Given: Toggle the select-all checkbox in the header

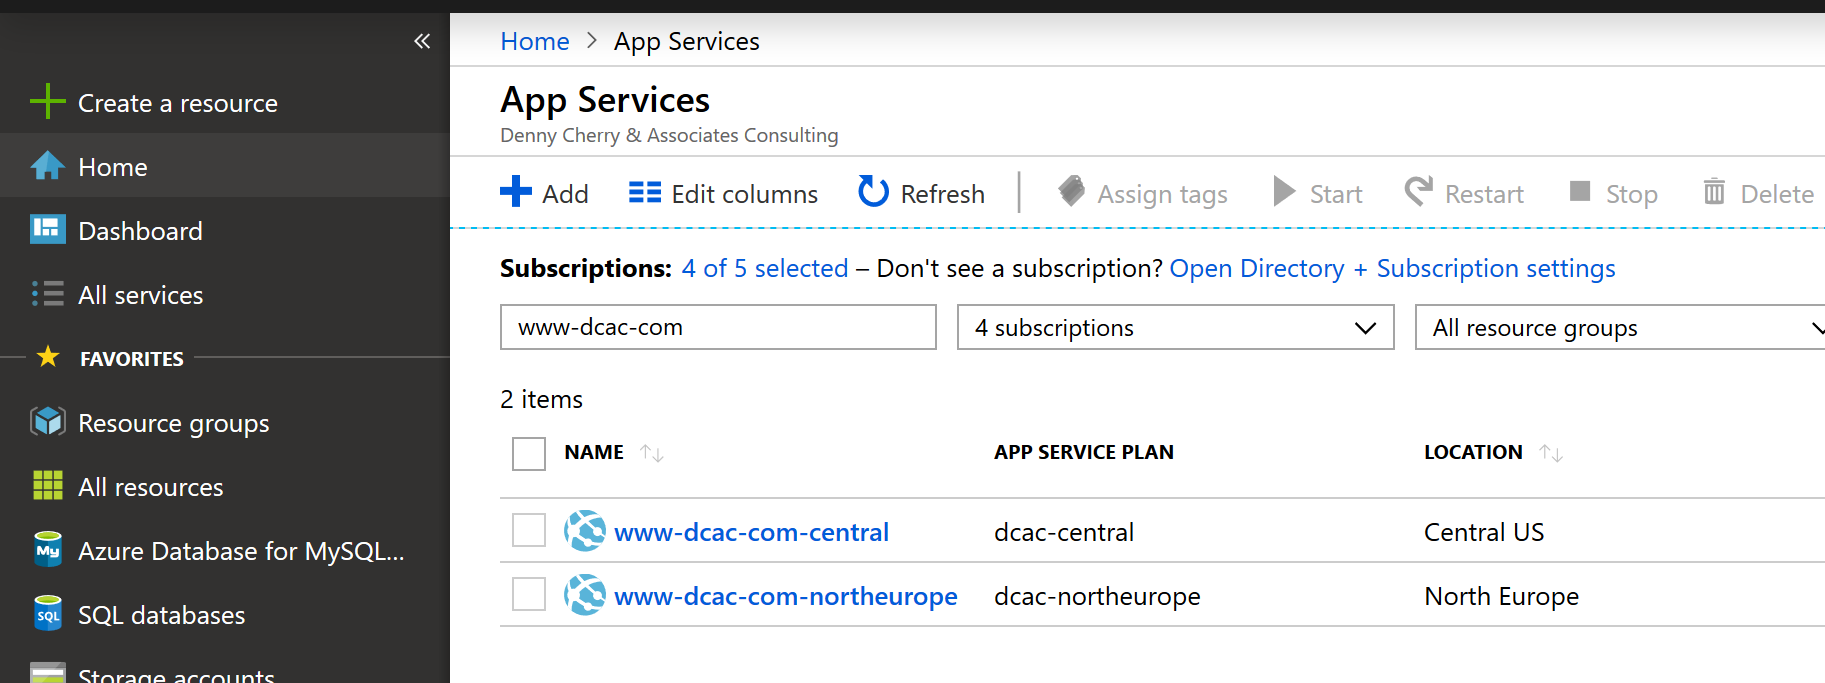Looking at the screenshot, I should tap(529, 454).
